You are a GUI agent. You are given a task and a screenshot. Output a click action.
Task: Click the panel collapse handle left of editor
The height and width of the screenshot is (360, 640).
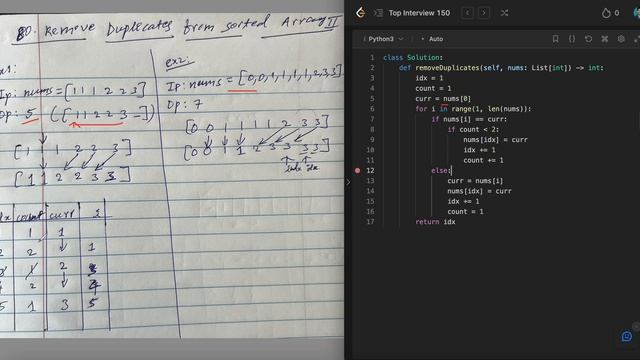click(x=348, y=182)
